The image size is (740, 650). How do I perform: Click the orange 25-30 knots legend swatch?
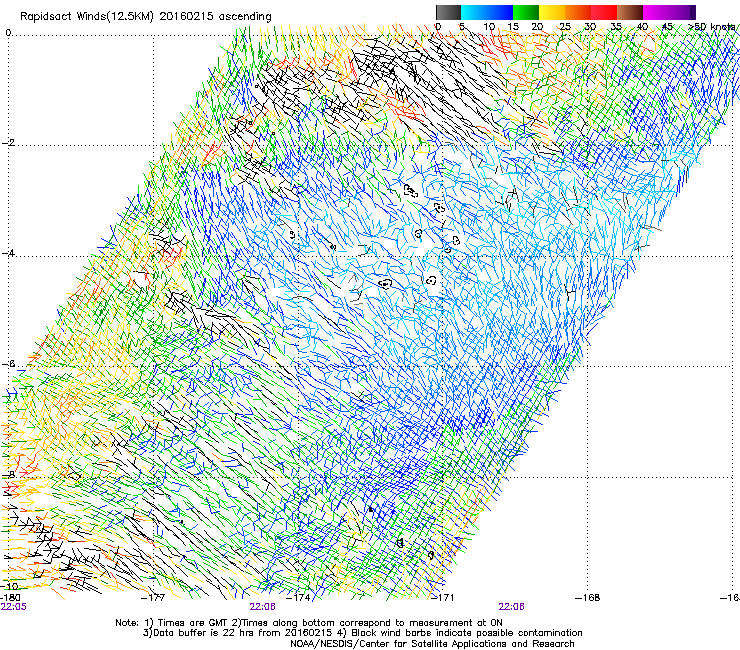tap(578, 12)
